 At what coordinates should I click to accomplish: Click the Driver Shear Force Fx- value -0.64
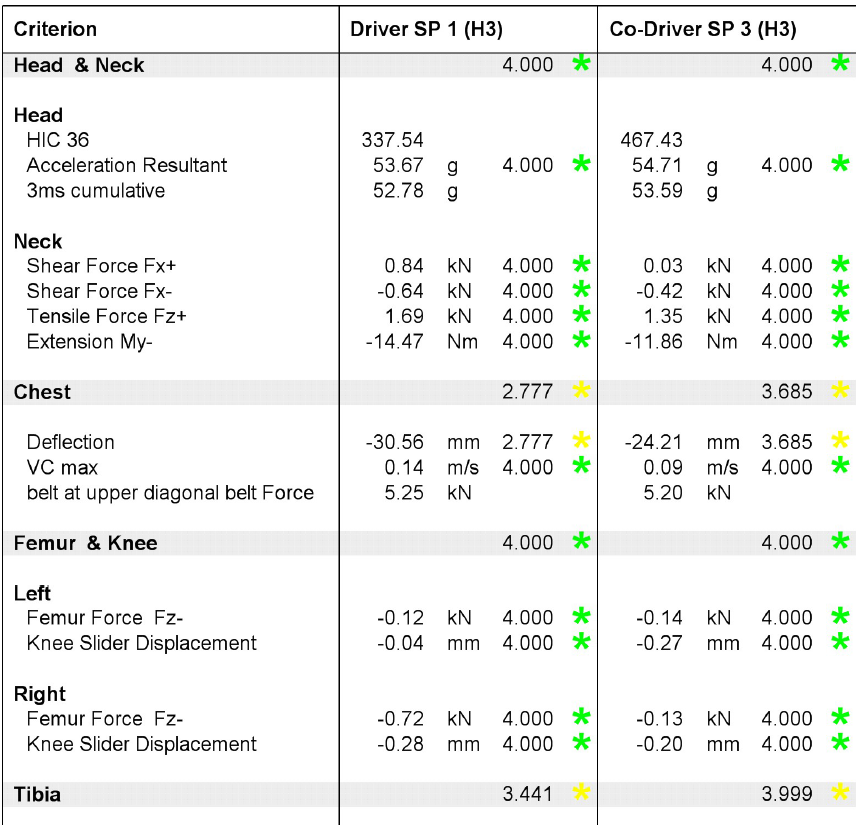pyautogui.click(x=400, y=291)
